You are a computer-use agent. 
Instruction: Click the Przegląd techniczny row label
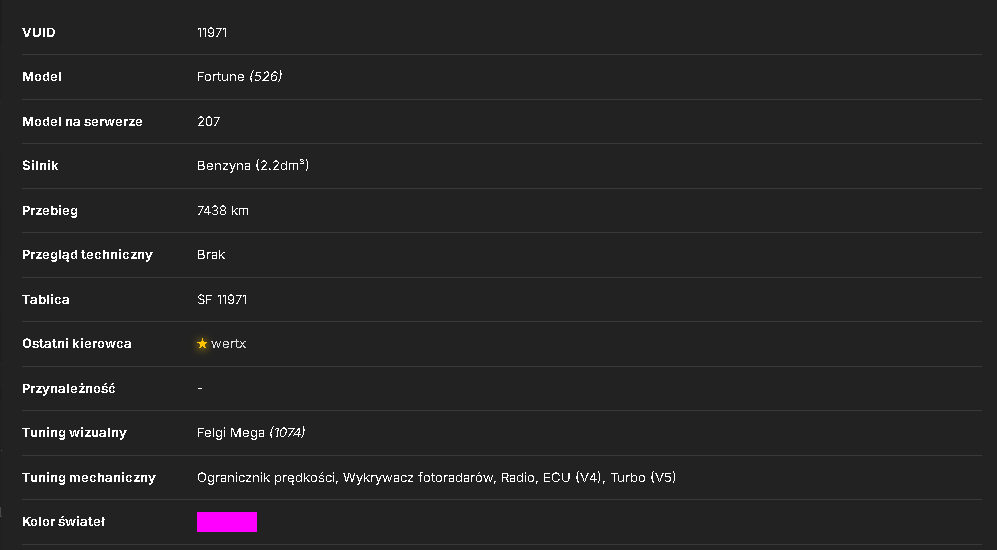pos(88,255)
